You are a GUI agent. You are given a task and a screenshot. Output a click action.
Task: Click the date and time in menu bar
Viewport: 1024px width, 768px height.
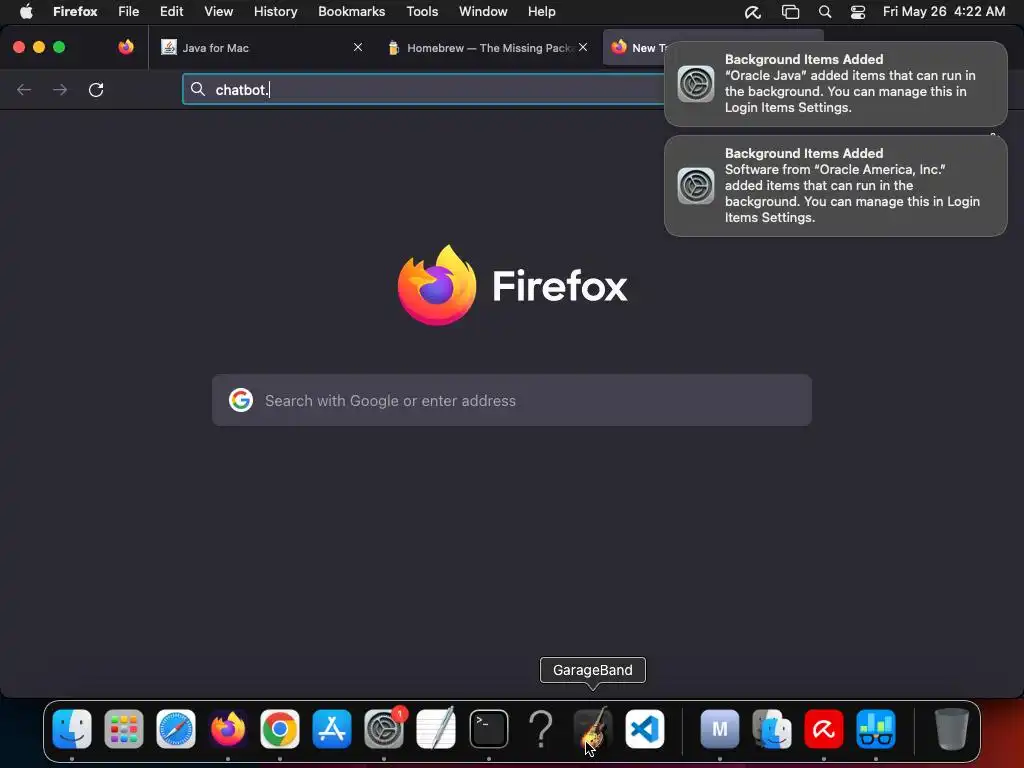(x=944, y=11)
